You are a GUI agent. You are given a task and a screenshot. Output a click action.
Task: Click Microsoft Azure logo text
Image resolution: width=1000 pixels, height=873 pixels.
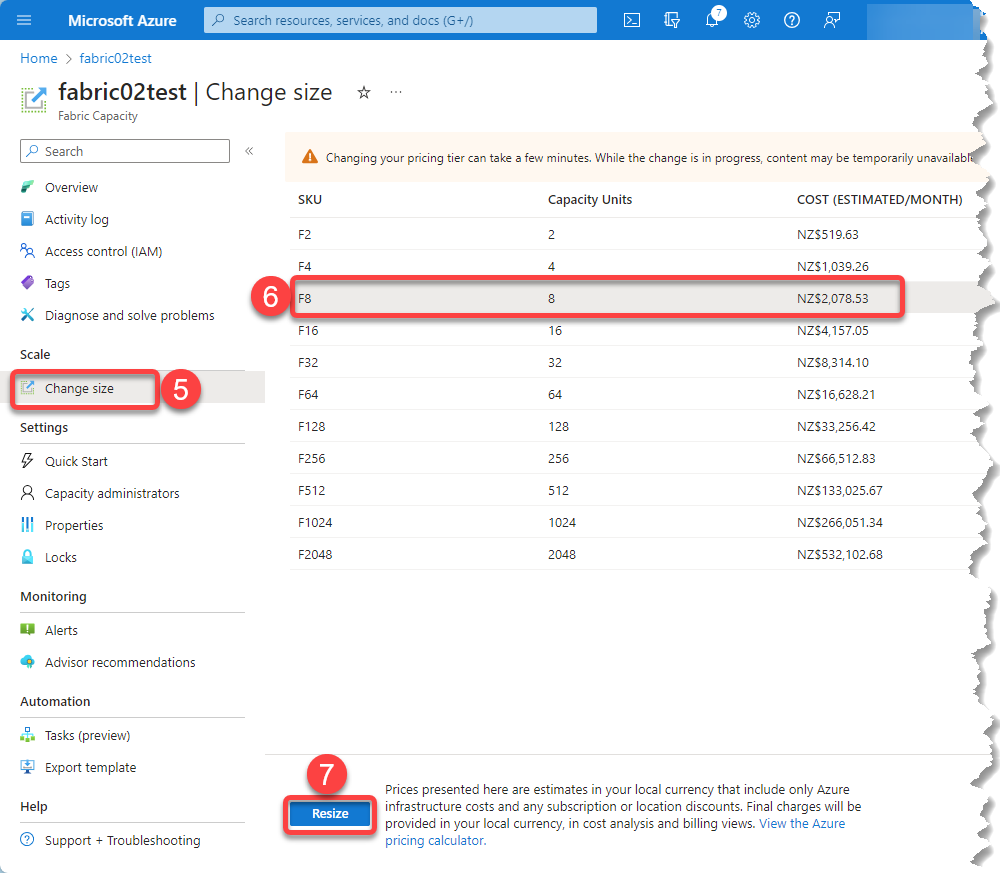pyautogui.click(x=122, y=20)
